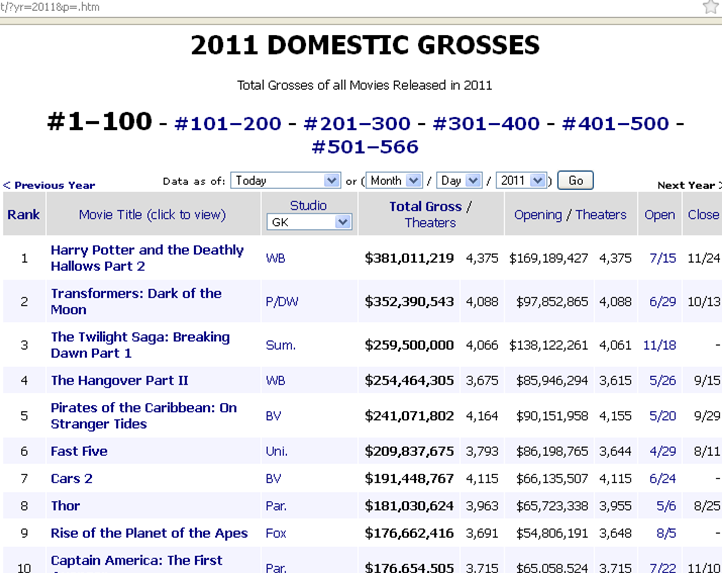Image resolution: width=722 pixels, height=573 pixels.
Task: Expand the Month dropdown
Action: tap(395, 181)
